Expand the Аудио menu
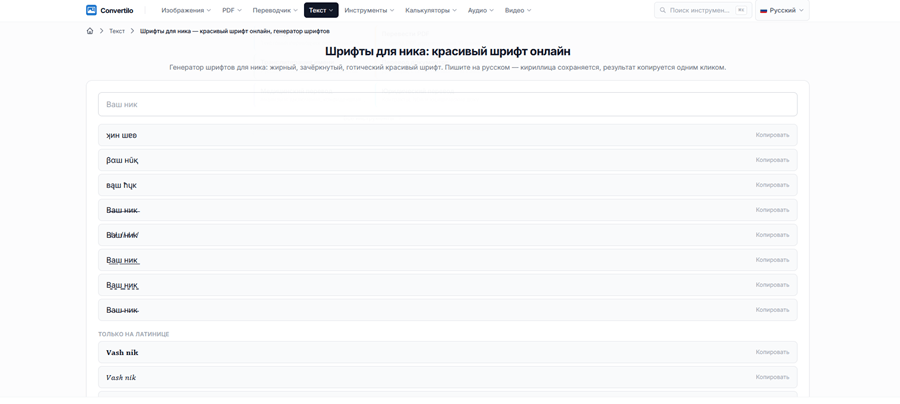 (x=481, y=10)
